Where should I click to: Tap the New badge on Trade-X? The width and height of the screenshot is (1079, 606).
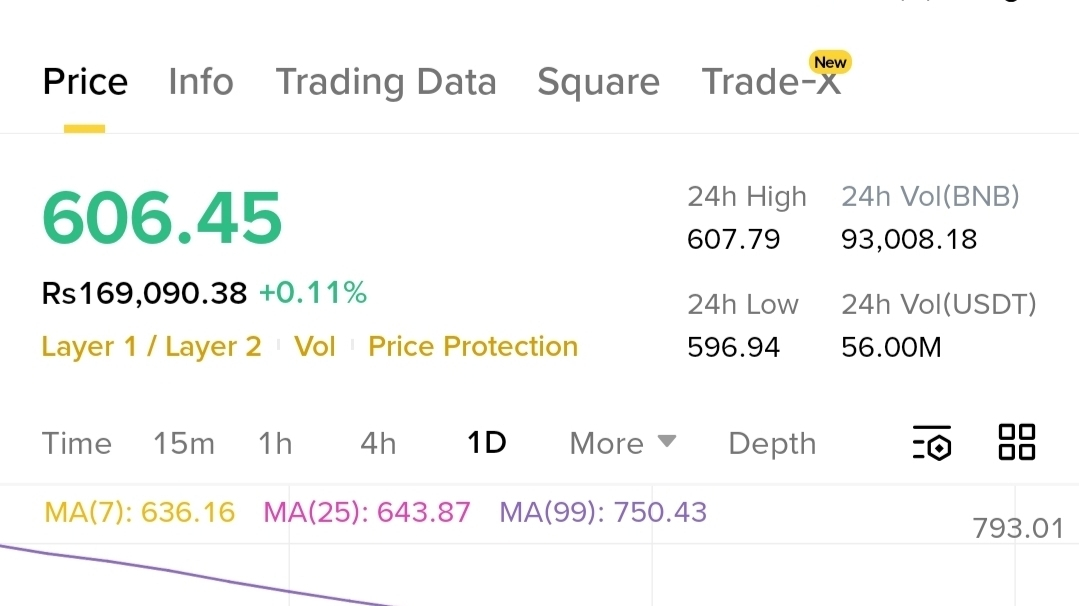[x=829, y=63]
